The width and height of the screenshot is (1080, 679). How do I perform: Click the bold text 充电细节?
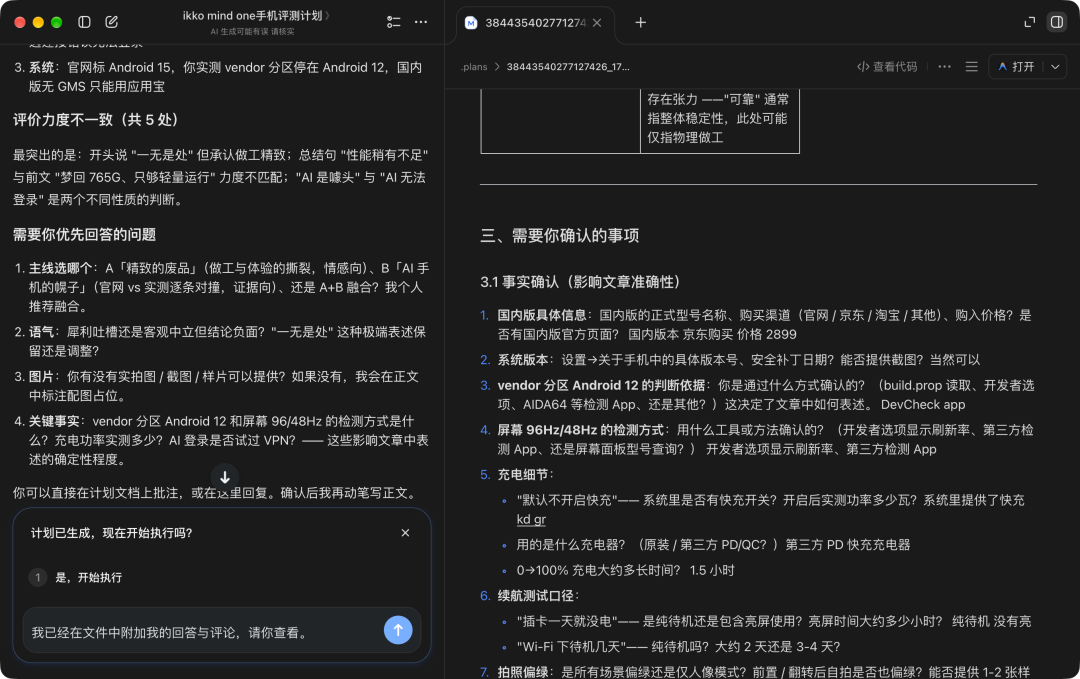tap(523, 474)
